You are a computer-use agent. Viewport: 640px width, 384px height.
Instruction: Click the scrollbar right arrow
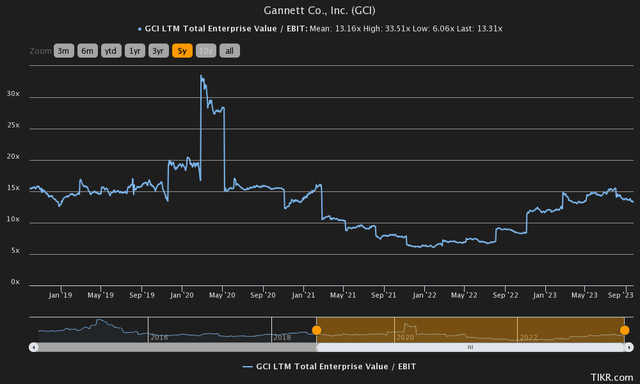pyautogui.click(x=629, y=347)
